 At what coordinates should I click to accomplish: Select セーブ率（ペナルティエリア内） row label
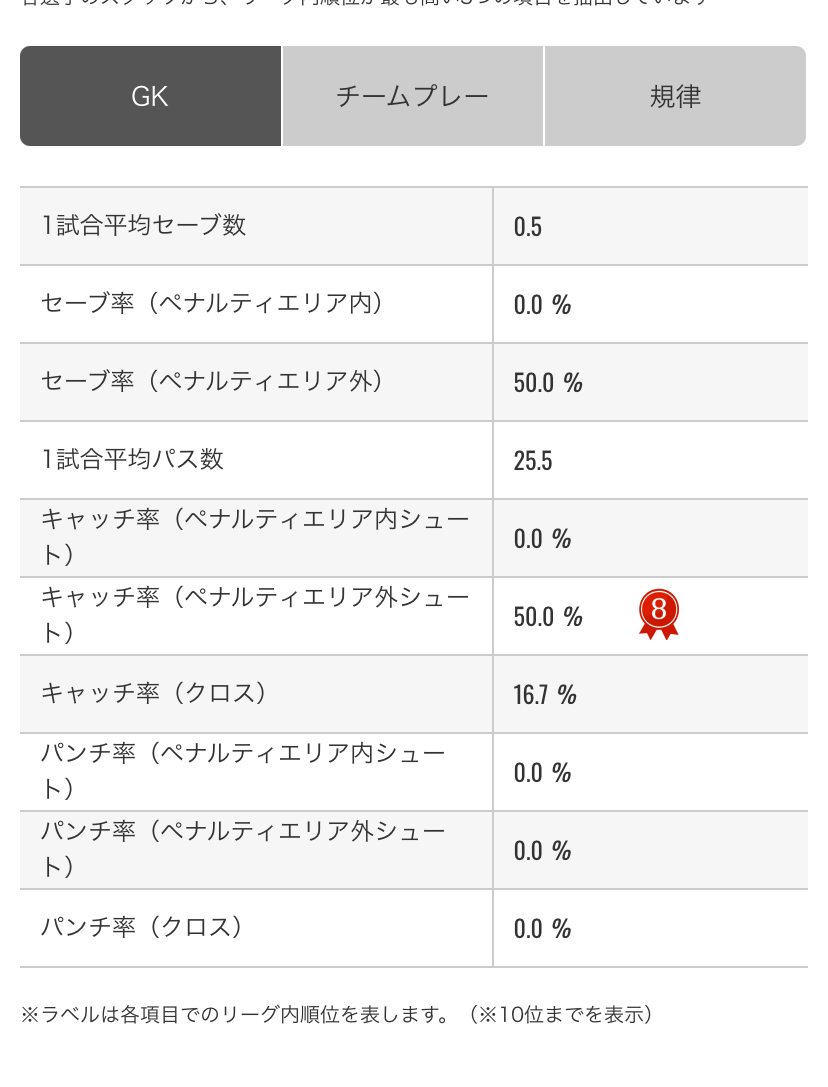pyautogui.click(x=212, y=303)
